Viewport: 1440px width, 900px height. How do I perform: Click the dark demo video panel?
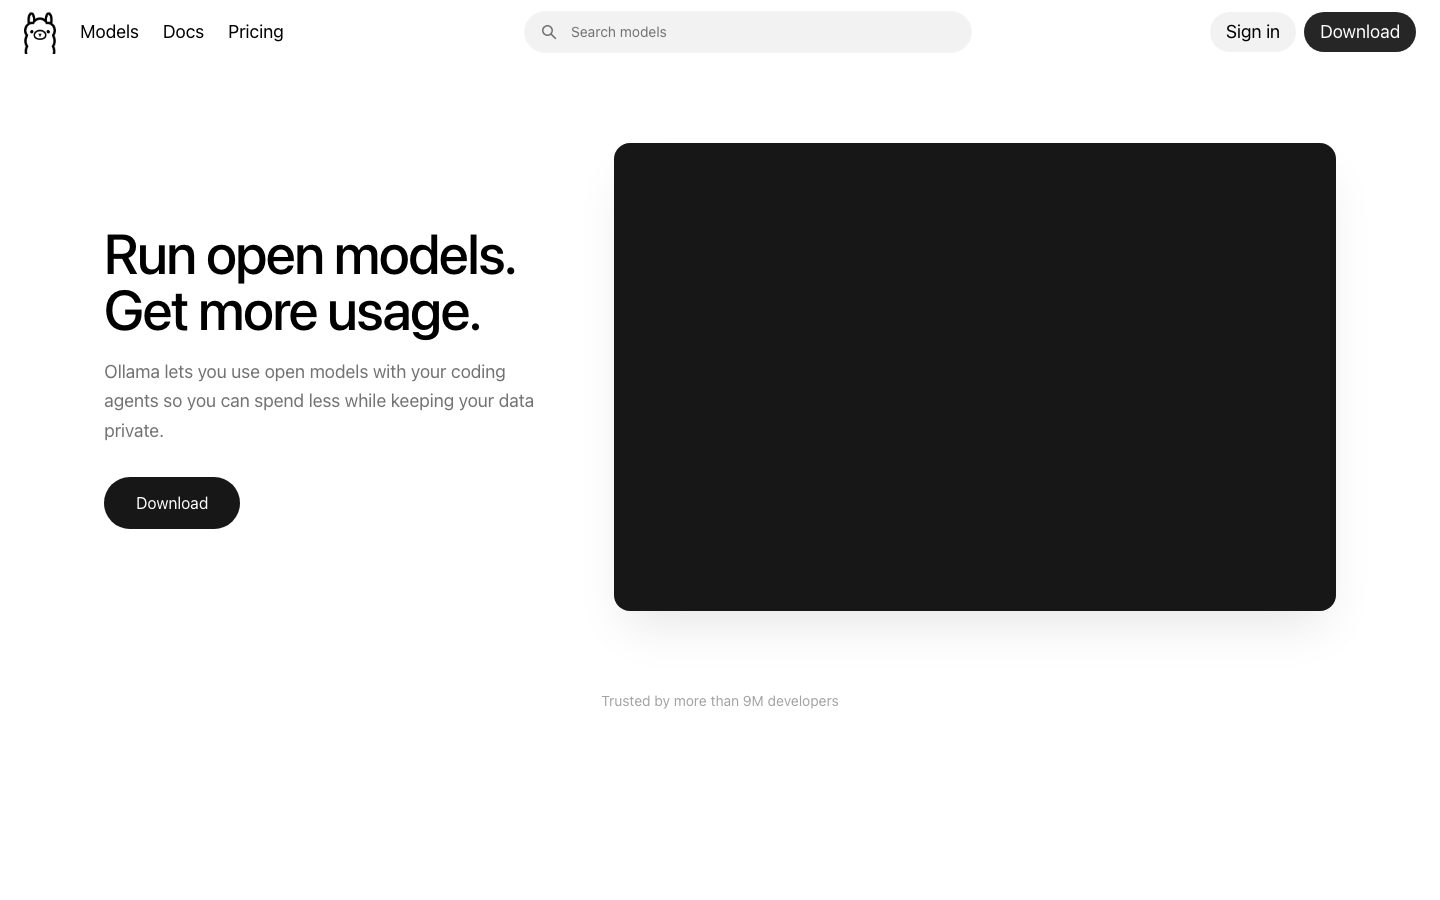coord(975,377)
